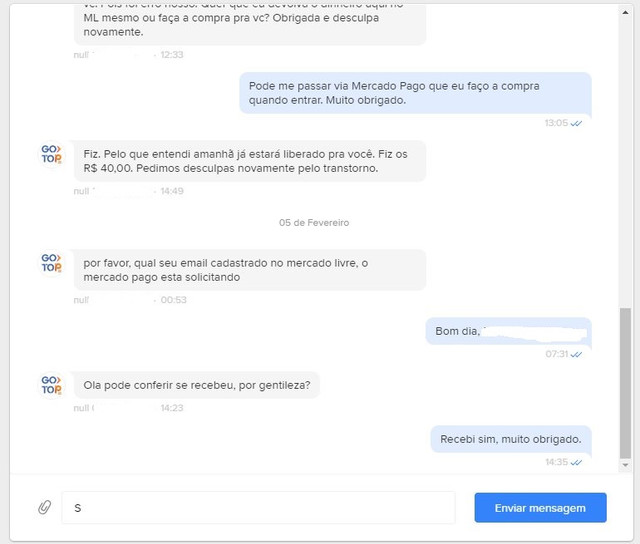
Task: Click the 'Ola pode conferir se recebeu' message
Action: (197, 385)
